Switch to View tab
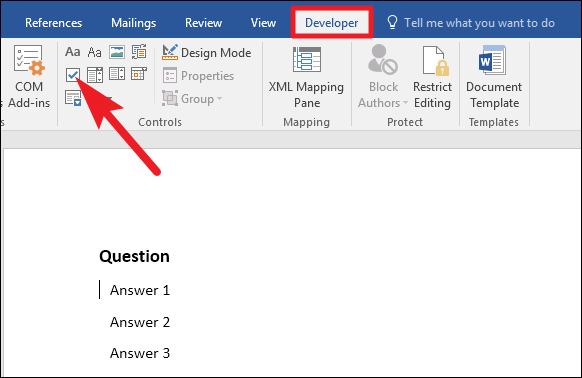Viewport: 582px width, 378px height. [263, 23]
